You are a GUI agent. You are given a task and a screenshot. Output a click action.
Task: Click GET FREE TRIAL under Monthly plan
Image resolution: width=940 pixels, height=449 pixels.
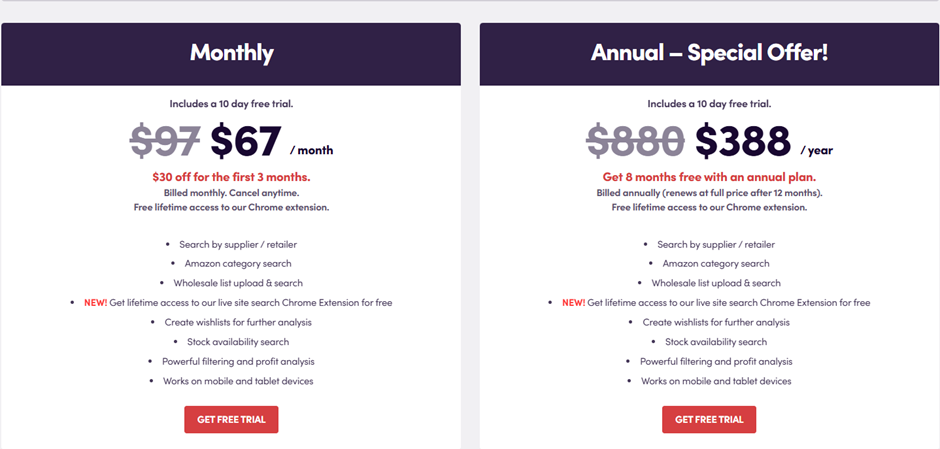pyautogui.click(x=231, y=420)
